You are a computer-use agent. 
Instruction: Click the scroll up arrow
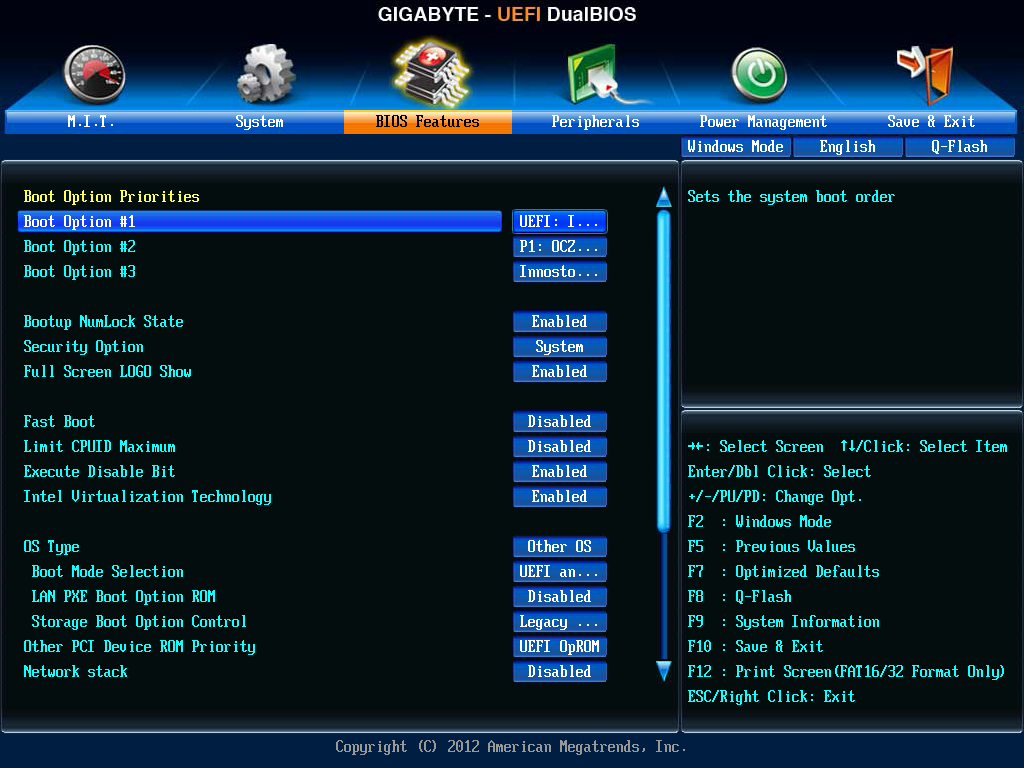point(664,197)
